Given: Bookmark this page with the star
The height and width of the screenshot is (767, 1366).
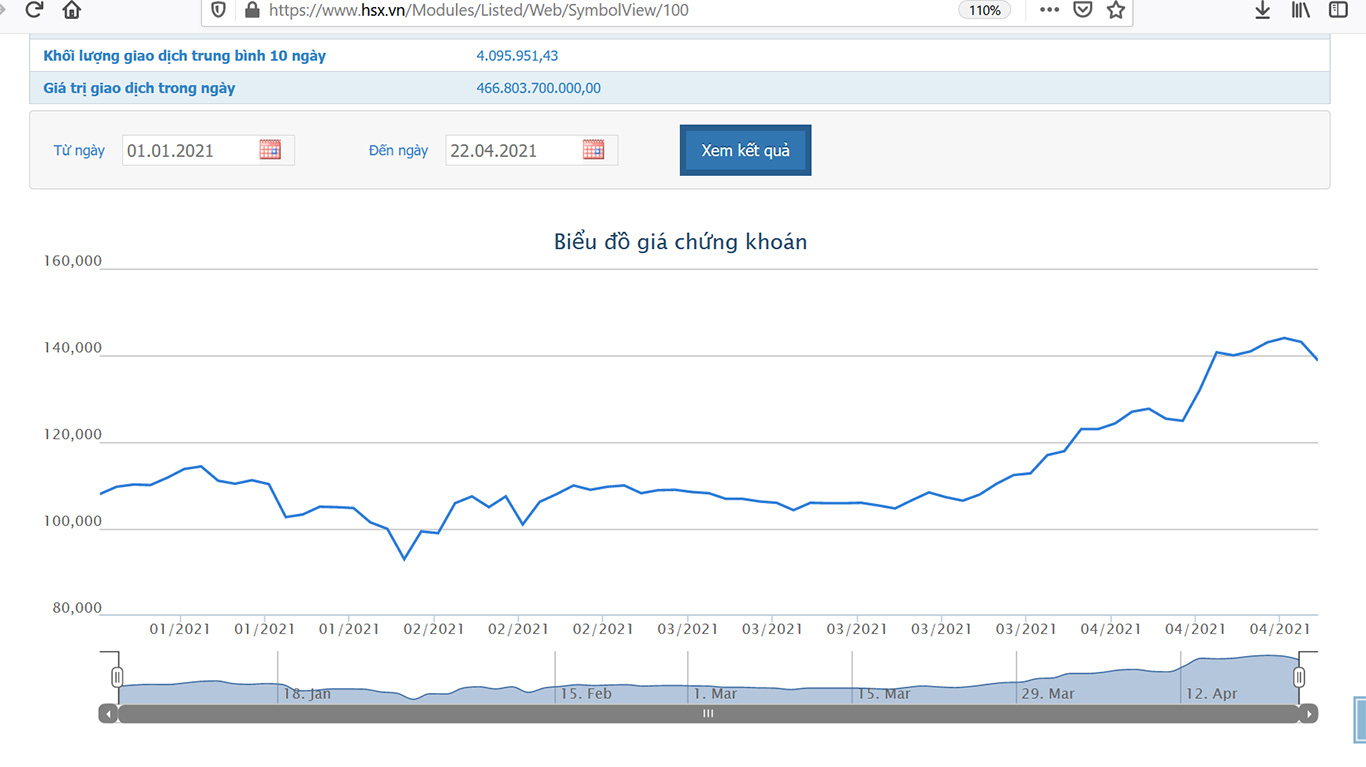Looking at the screenshot, I should (1116, 10).
